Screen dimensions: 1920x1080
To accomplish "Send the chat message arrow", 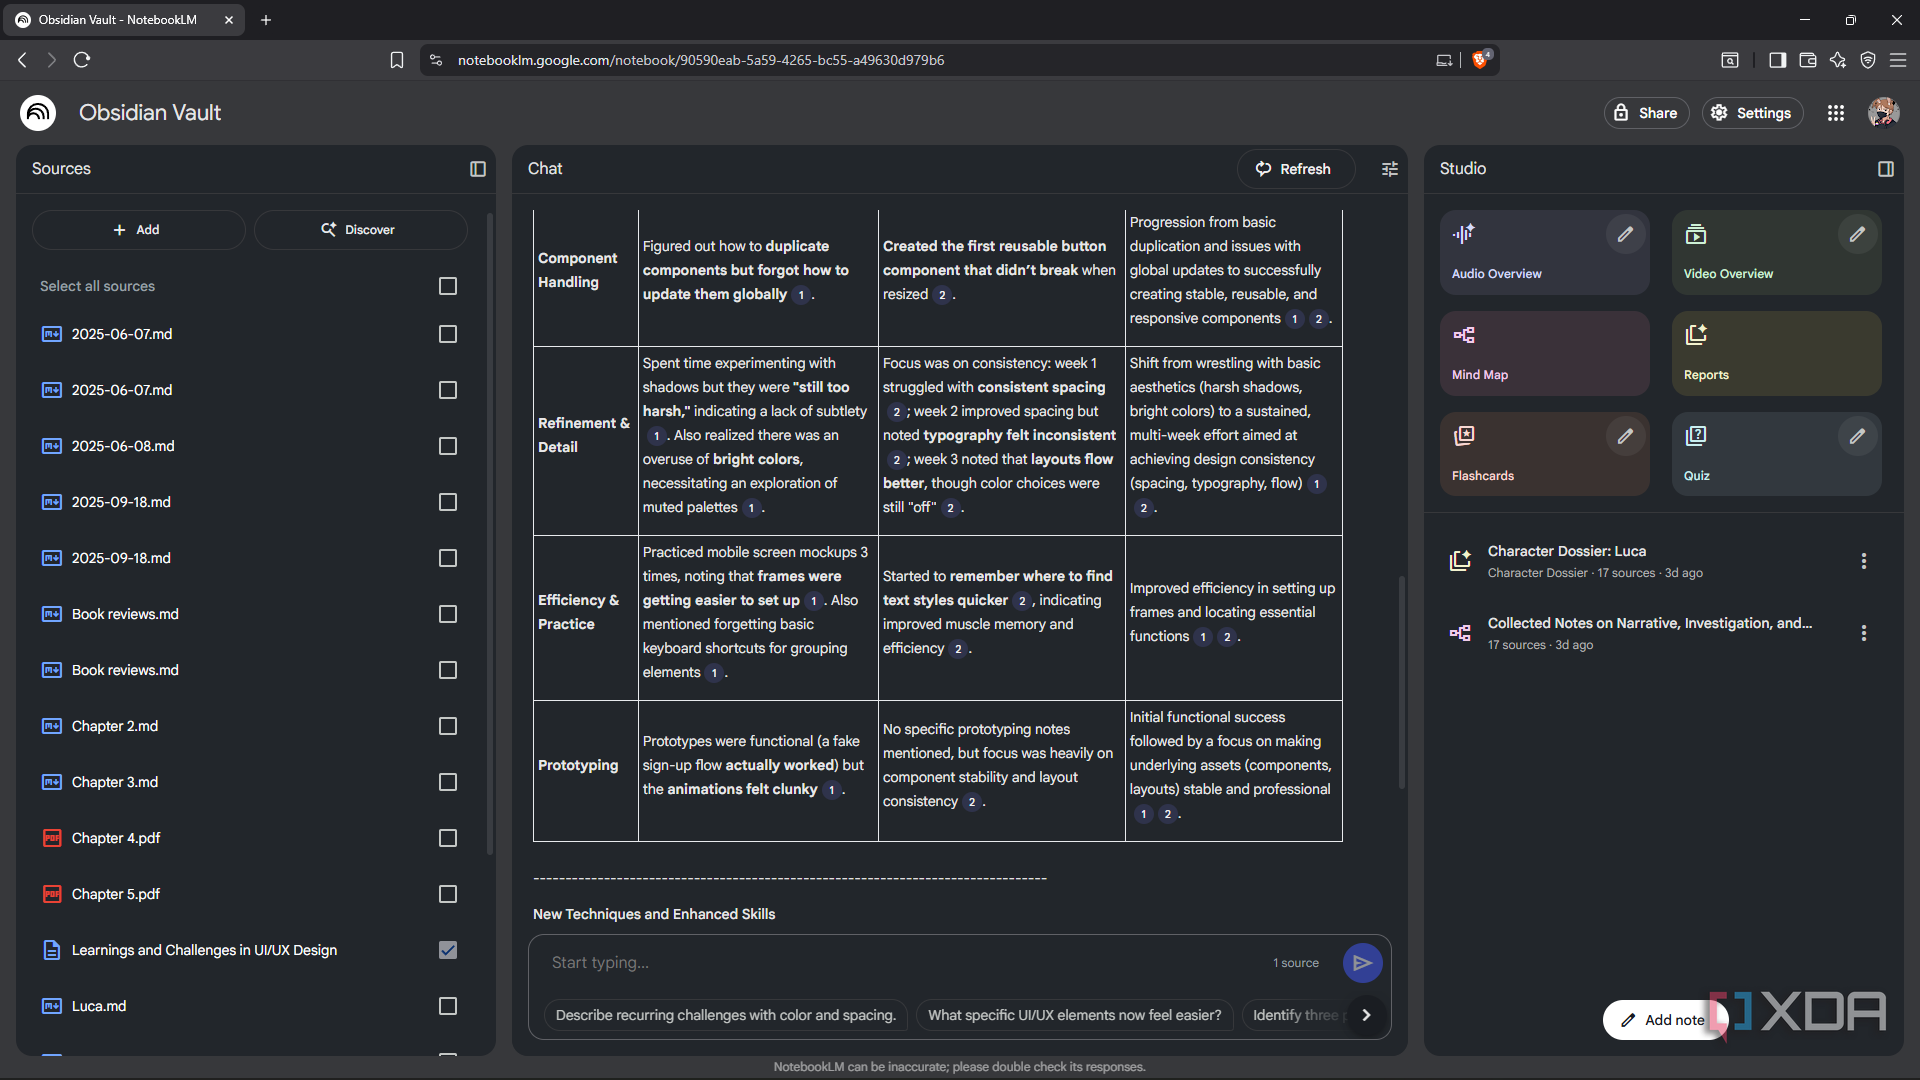I will click(x=1362, y=963).
